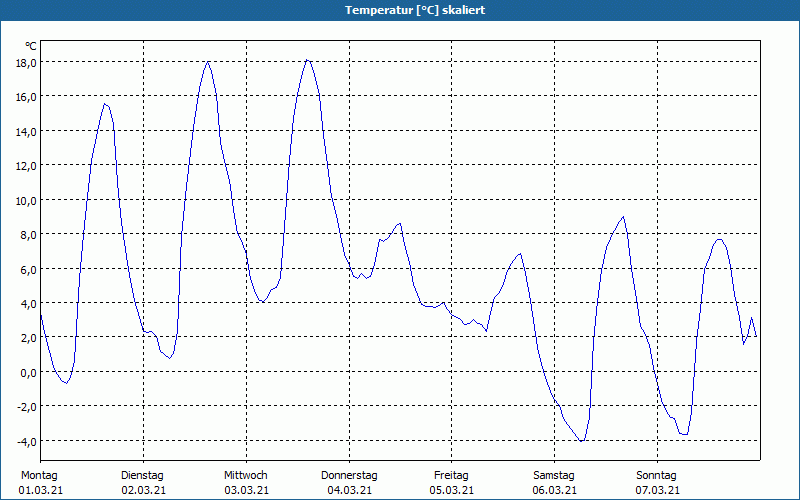
Task: Click the Mittwoch day label
Action: coord(245,475)
